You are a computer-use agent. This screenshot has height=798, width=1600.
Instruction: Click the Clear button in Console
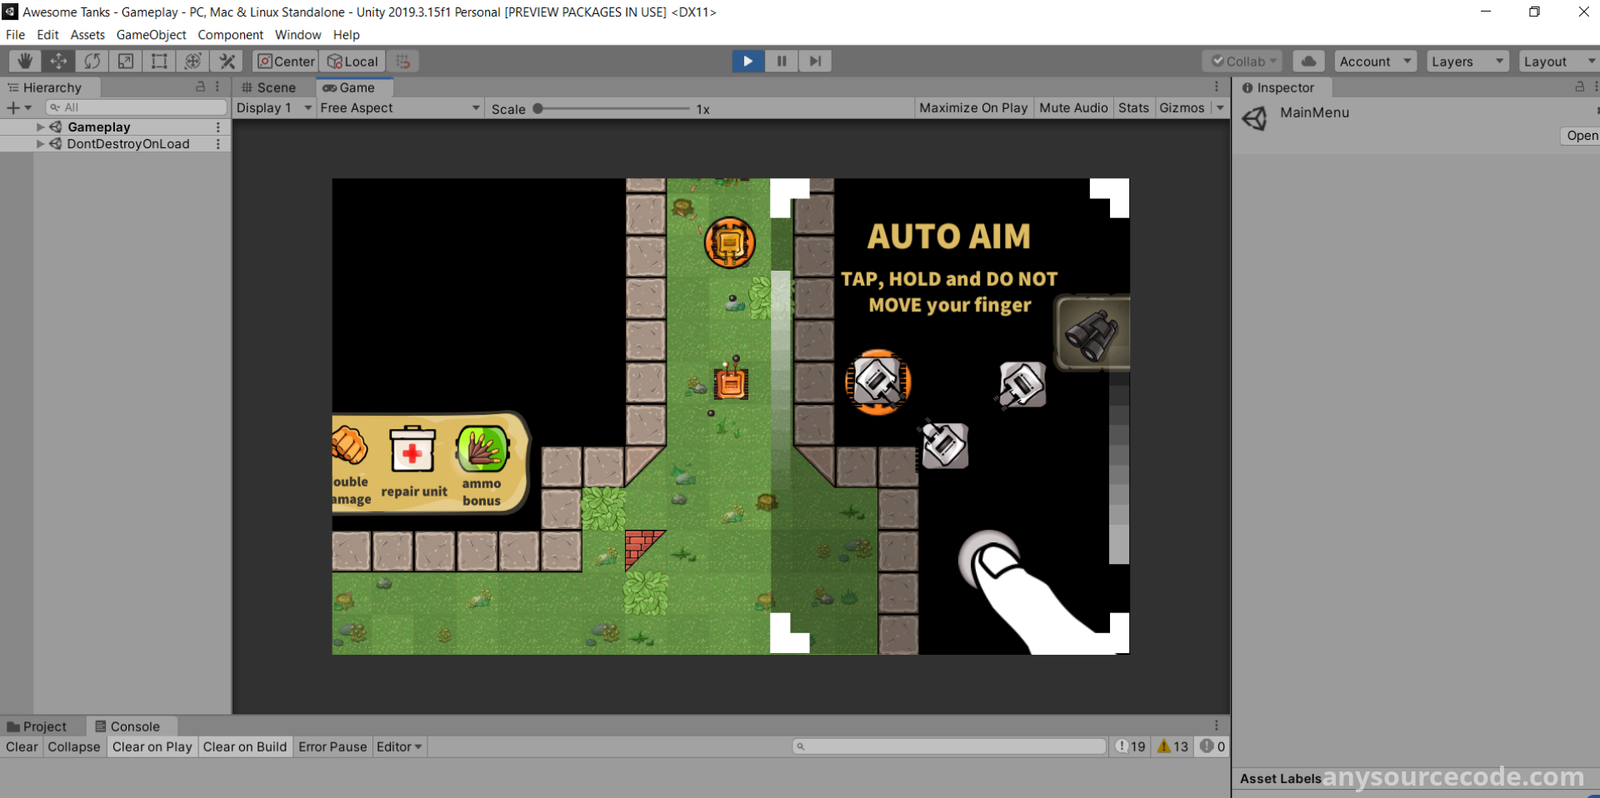(x=22, y=747)
